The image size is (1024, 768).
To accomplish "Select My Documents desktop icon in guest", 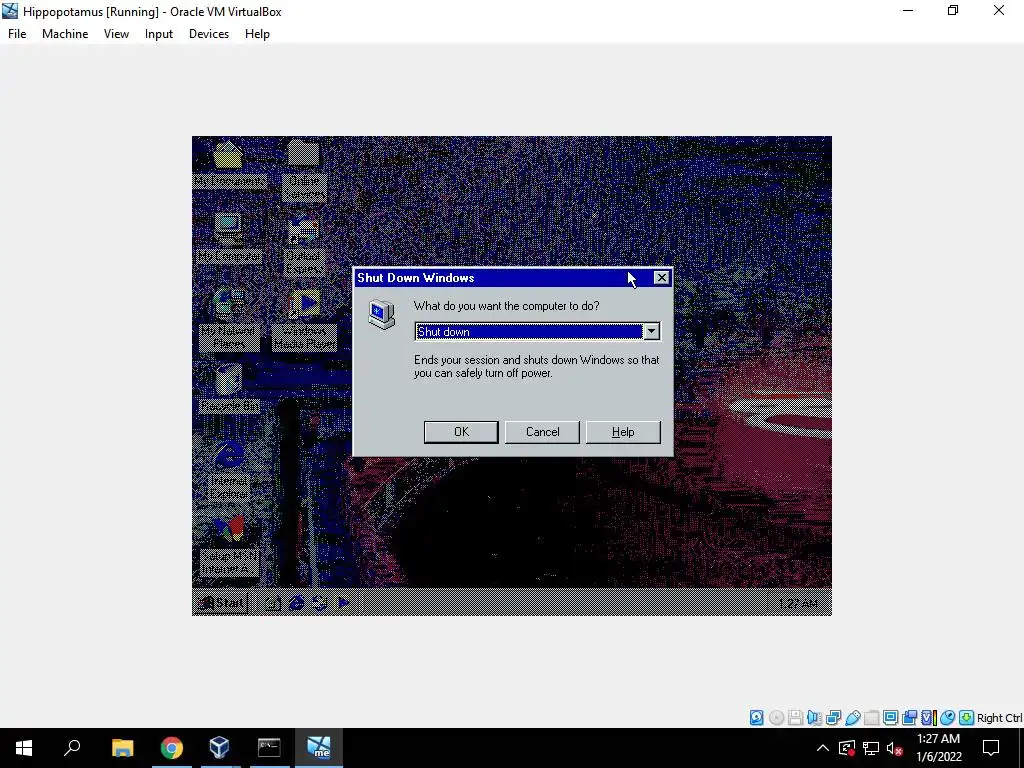I will click(x=229, y=165).
